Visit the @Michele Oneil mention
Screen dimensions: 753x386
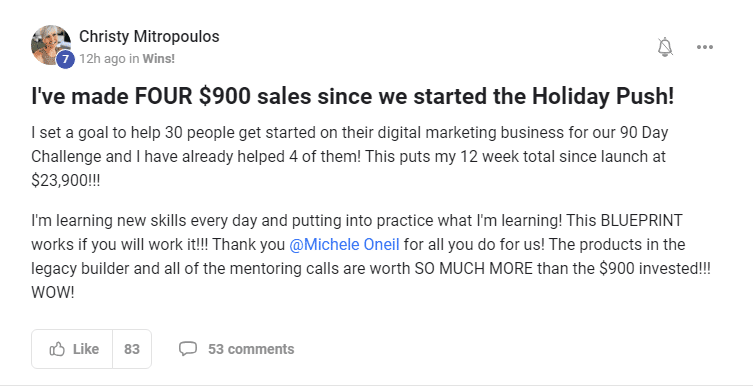pos(344,244)
